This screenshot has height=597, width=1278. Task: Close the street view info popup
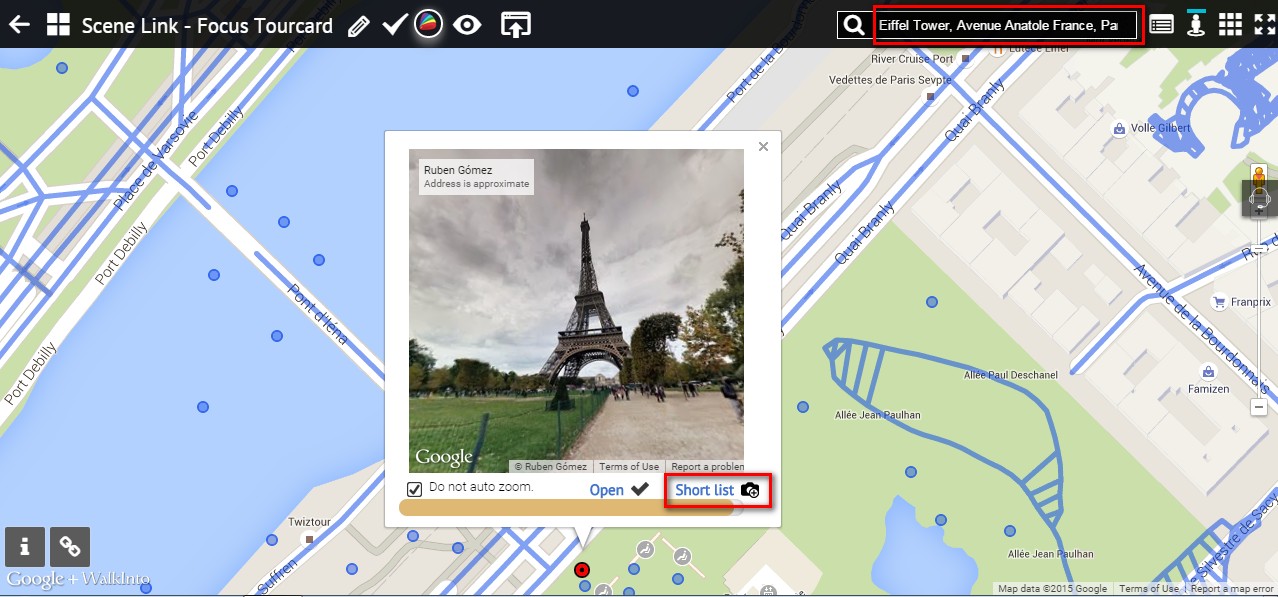pos(763,146)
